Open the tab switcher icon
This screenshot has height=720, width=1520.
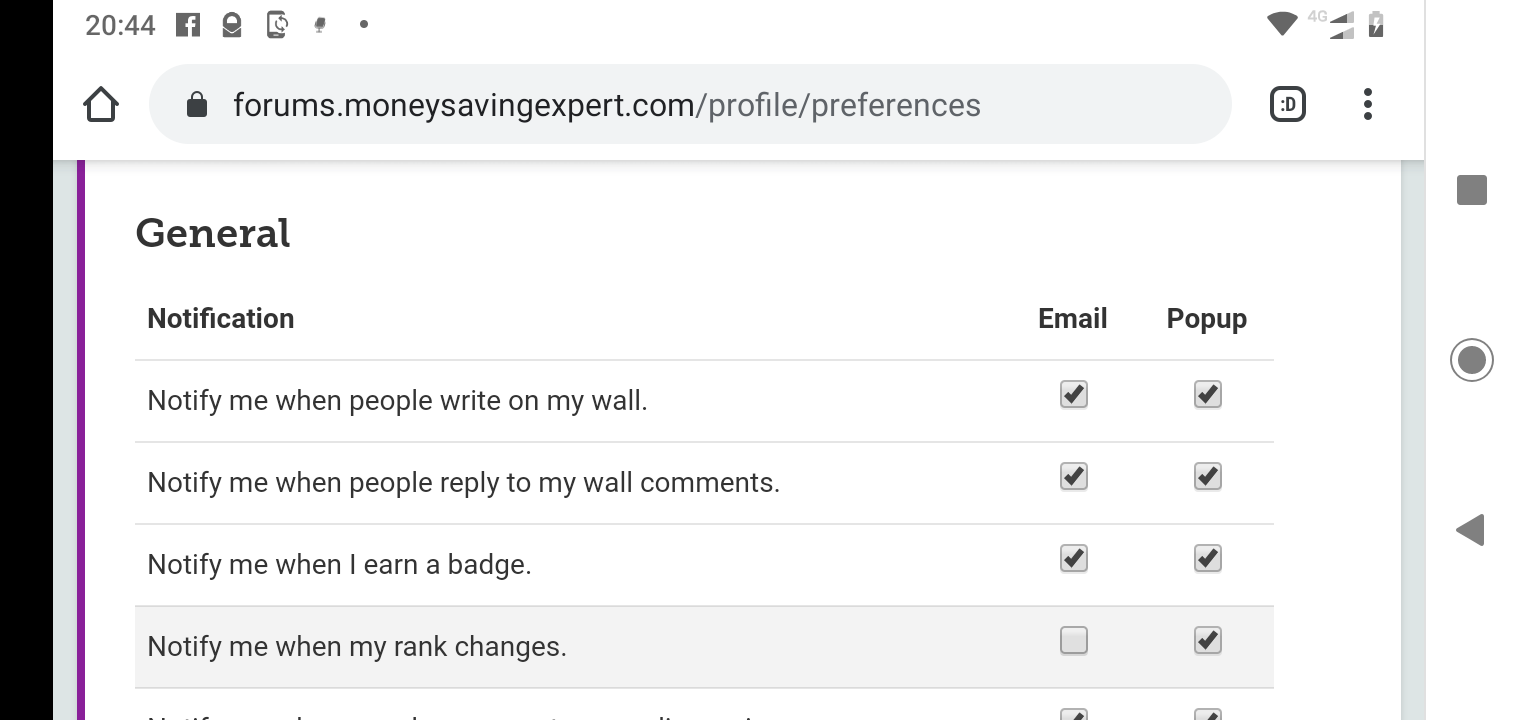(1288, 104)
